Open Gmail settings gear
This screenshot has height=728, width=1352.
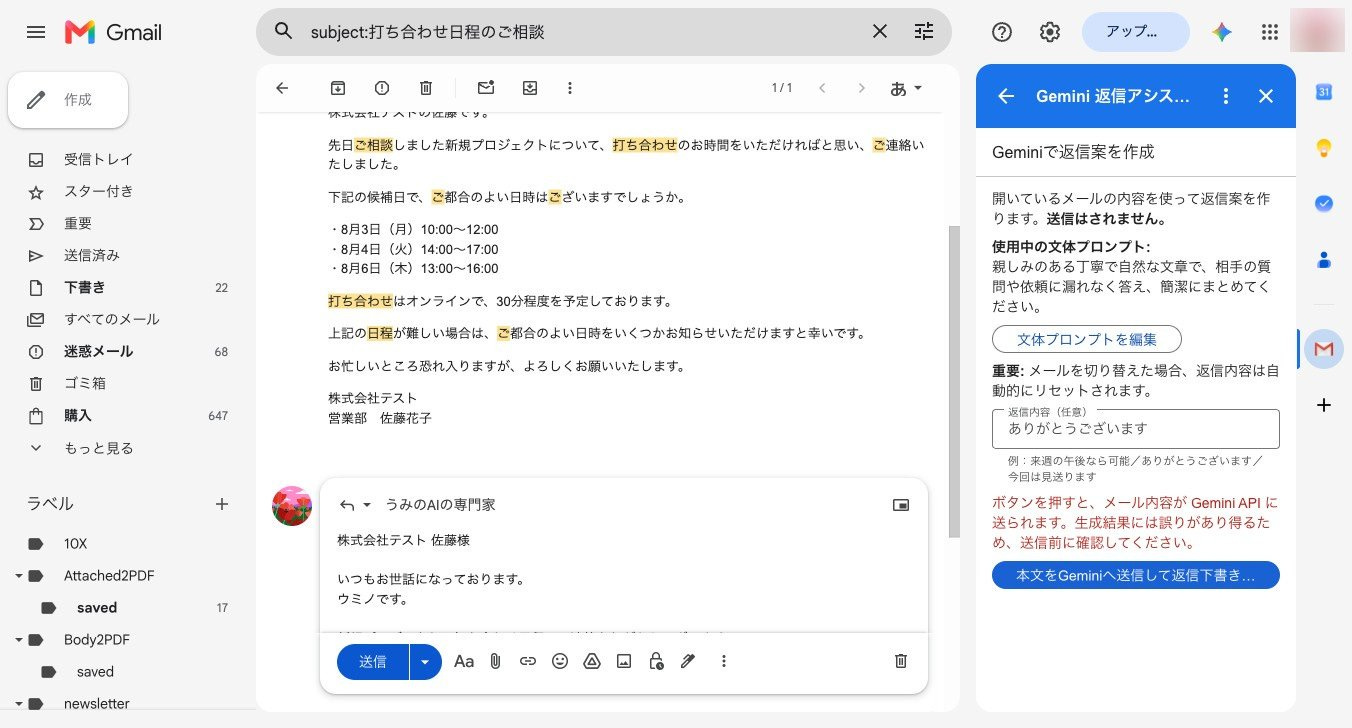[x=1050, y=32]
